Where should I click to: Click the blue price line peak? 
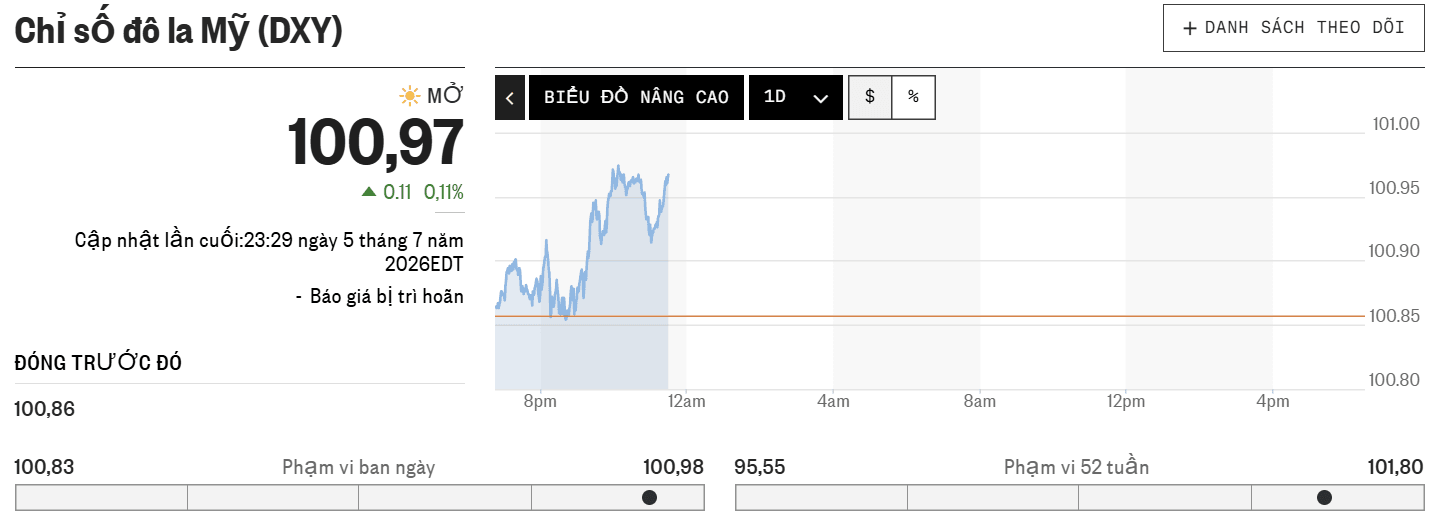point(619,167)
